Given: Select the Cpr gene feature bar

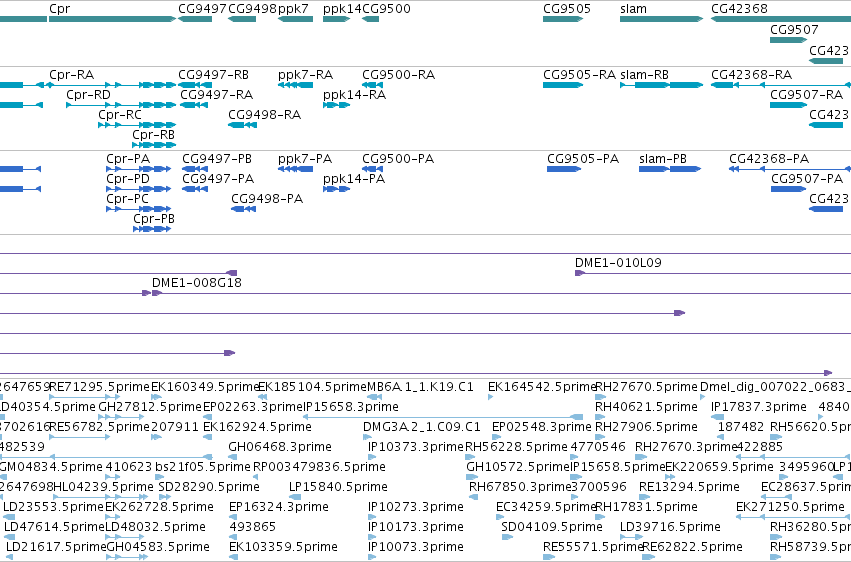Looking at the screenshot, I should 112,19.
